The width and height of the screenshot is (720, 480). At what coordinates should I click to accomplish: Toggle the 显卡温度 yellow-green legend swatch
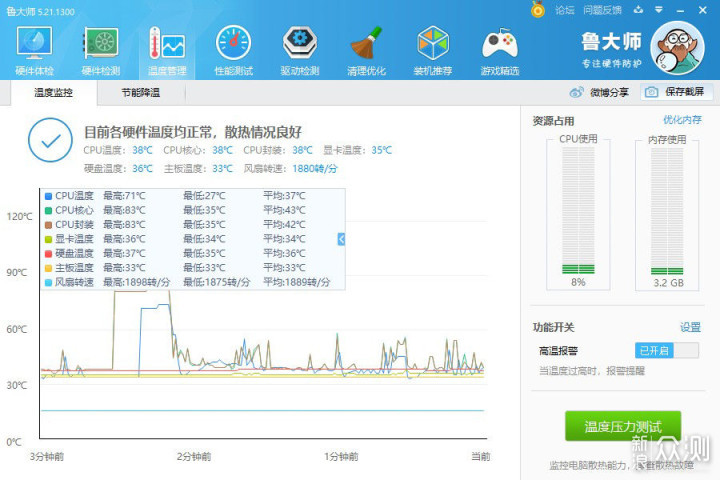[48, 239]
